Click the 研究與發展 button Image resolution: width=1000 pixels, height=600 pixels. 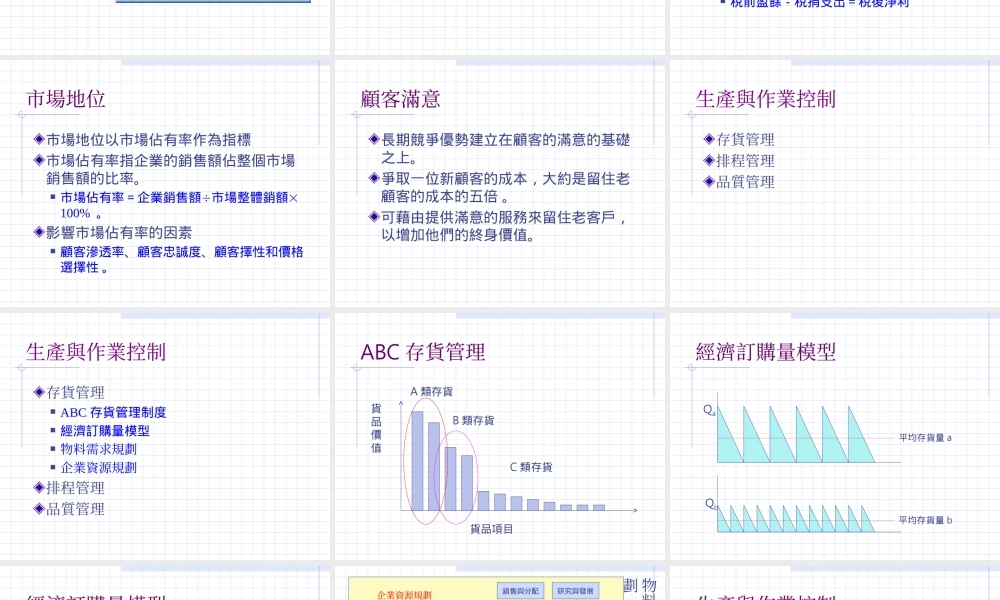(x=577, y=591)
